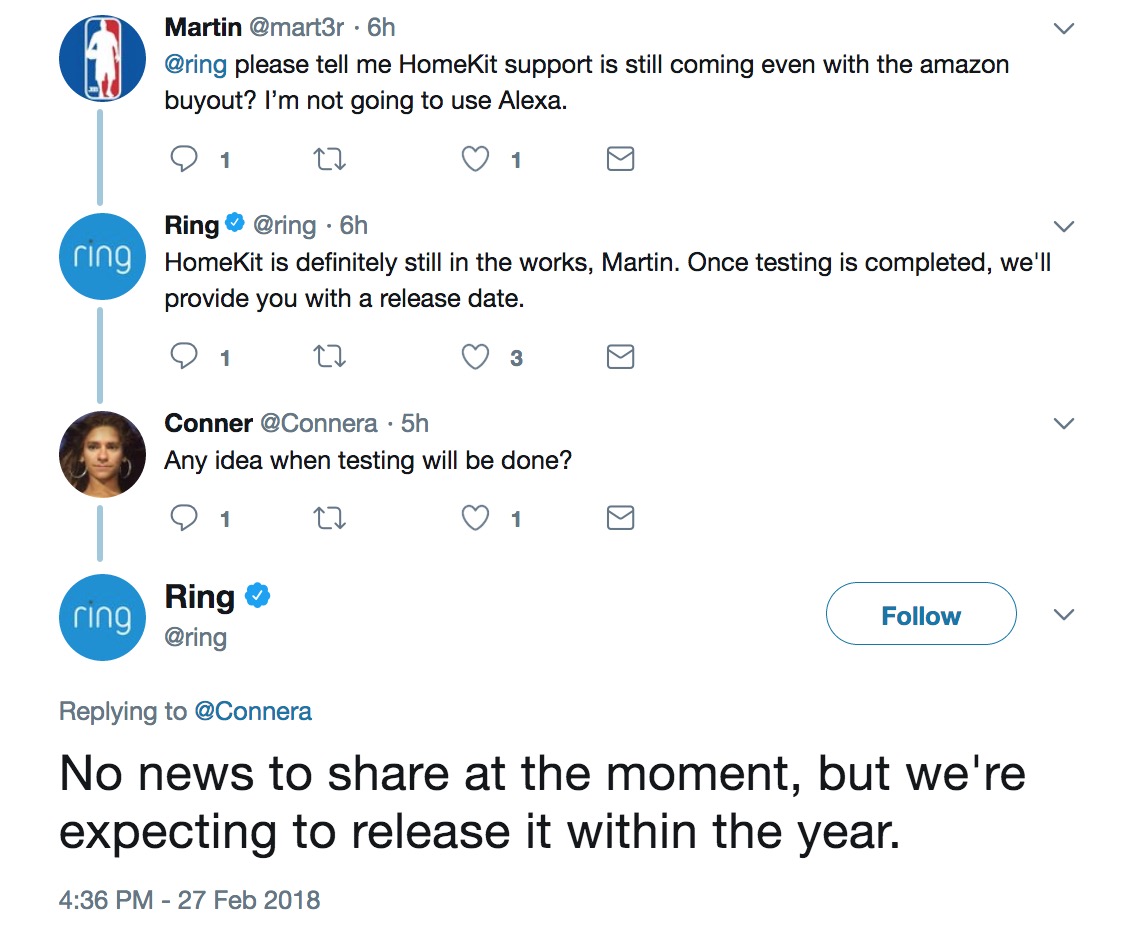Reply to Martin's HomeKit tweet
This screenshot has height=936, width=1136.
pyautogui.click(x=184, y=159)
